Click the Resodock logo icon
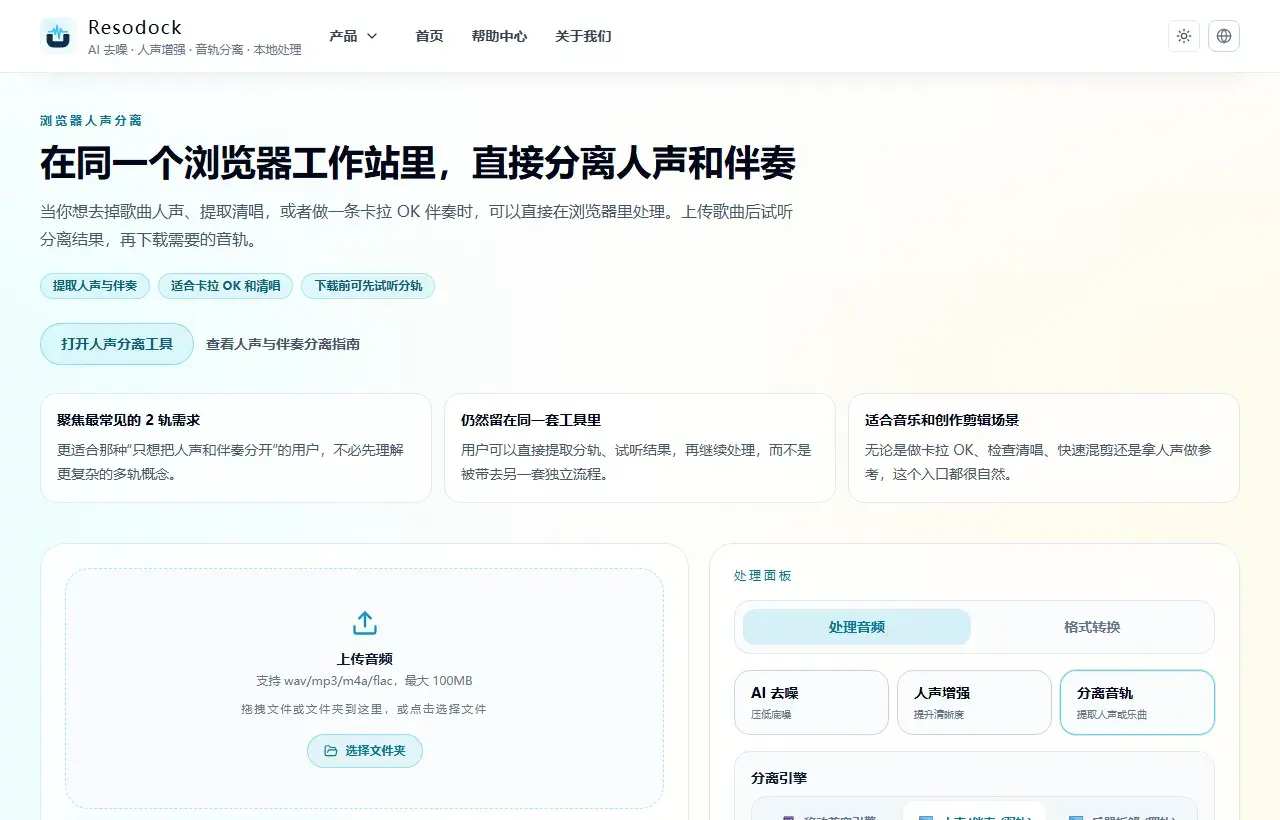 (58, 36)
